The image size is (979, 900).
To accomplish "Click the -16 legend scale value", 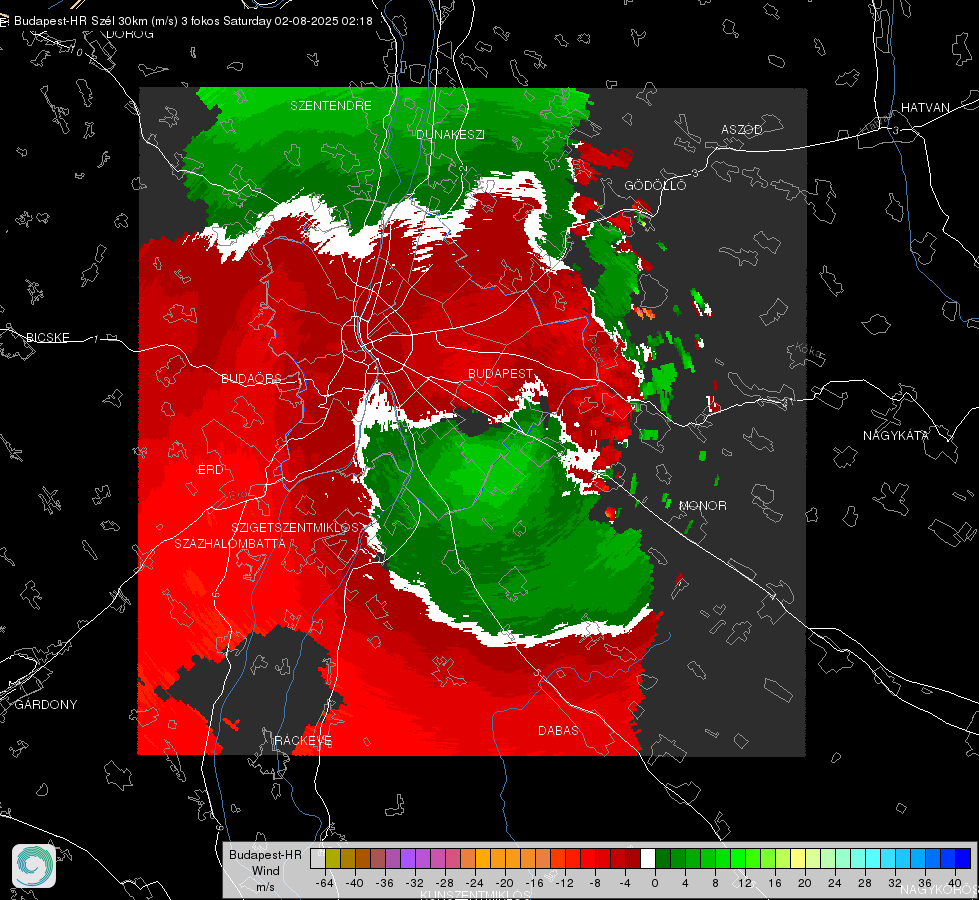I will point(534,883).
